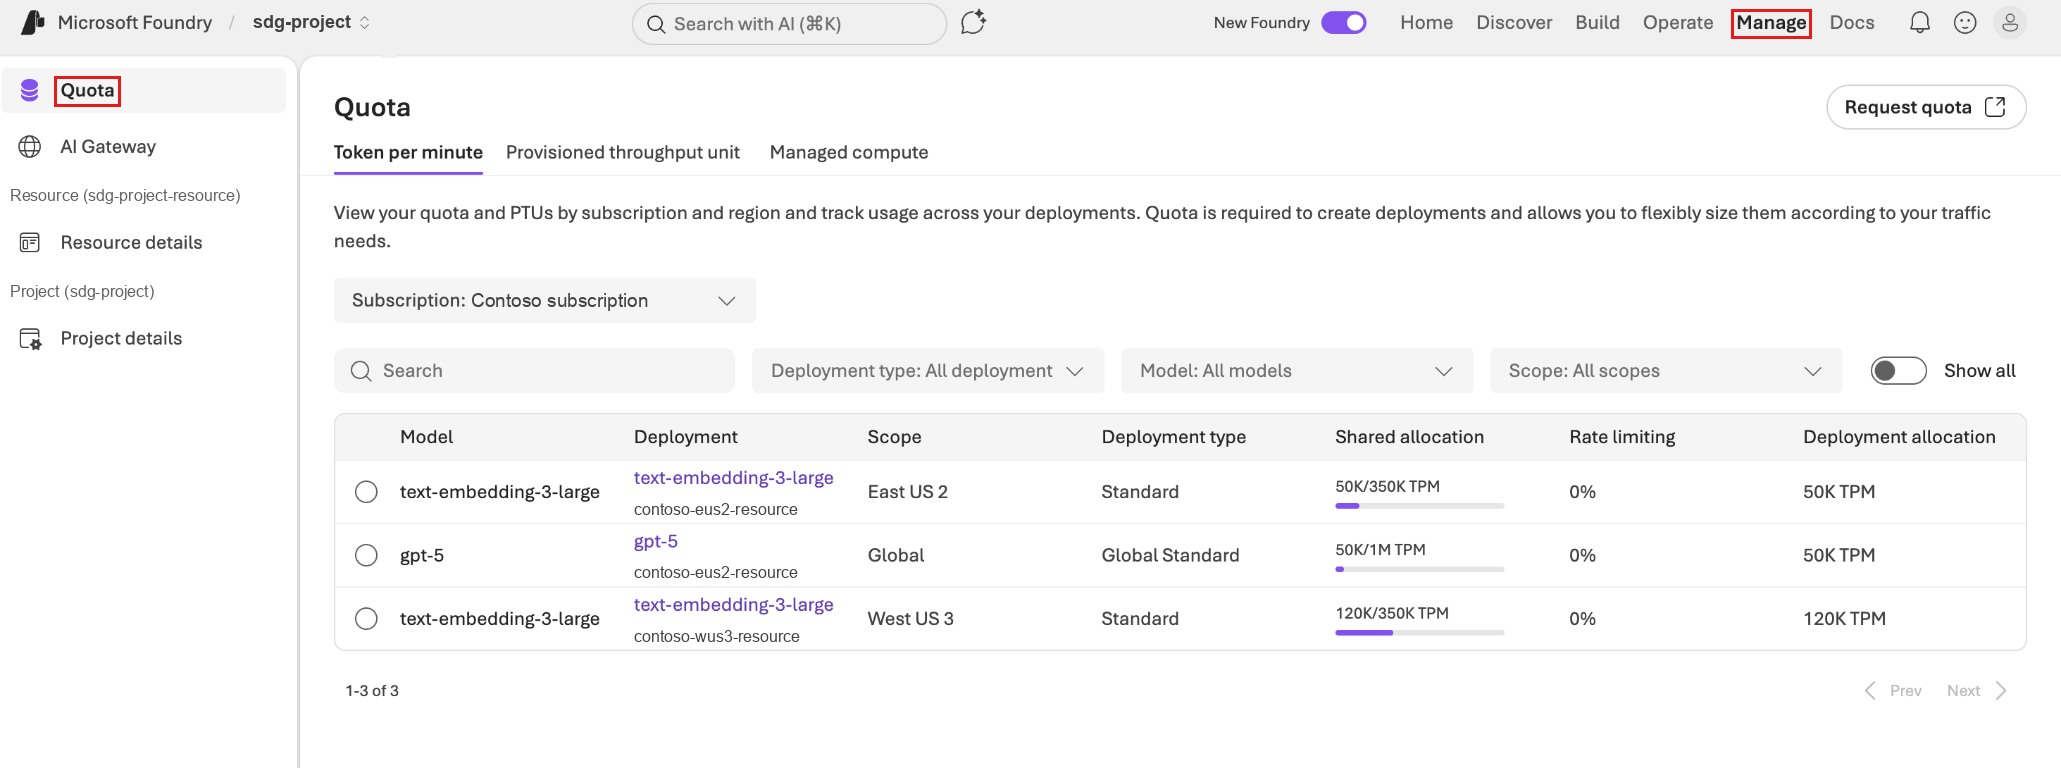Enable the Show all toggle
The width and height of the screenshot is (2061, 768).
(x=1898, y=371)
